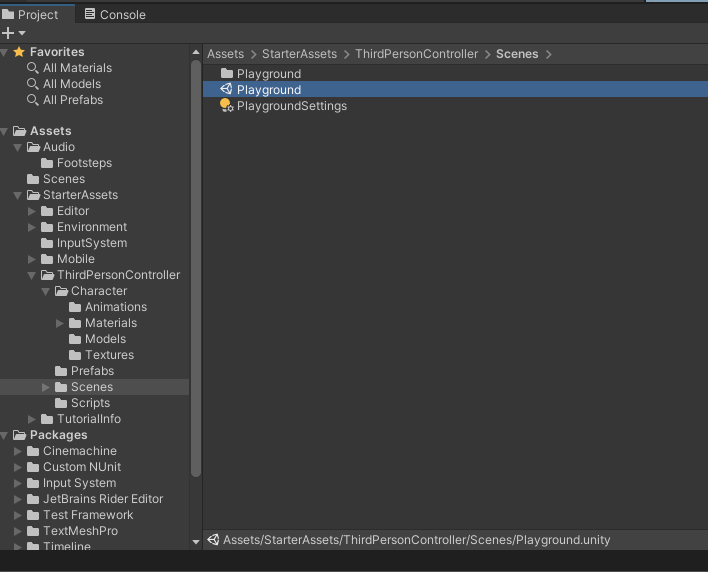Click the Playground folder icon in file list
708x572 pixels.
pos(226,74)
